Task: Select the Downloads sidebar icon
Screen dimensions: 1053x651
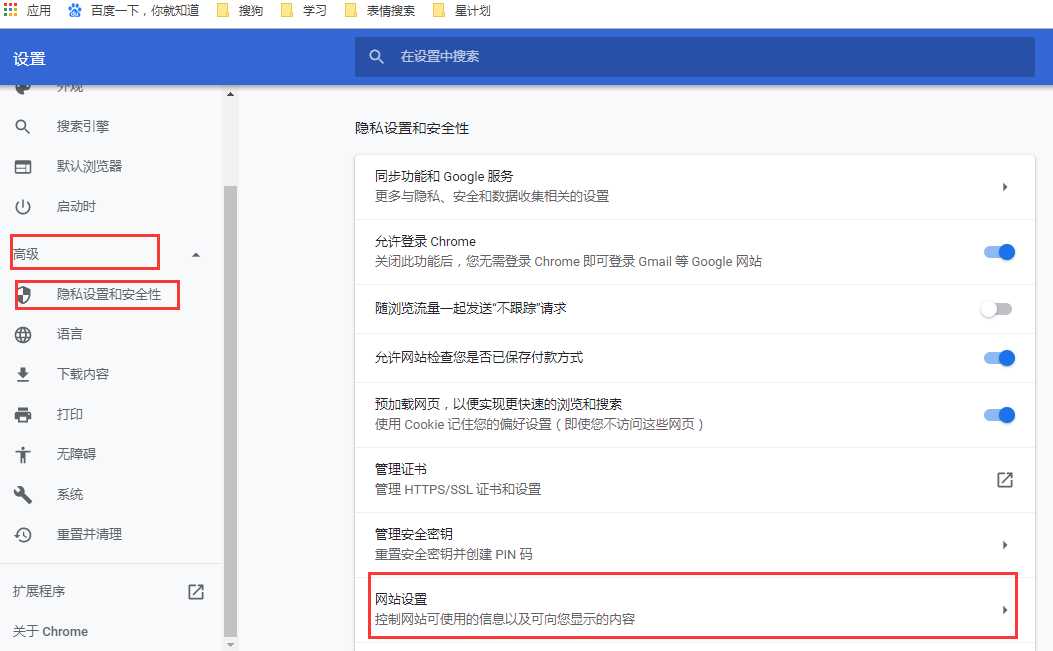Action: click(x=24, y=374)
